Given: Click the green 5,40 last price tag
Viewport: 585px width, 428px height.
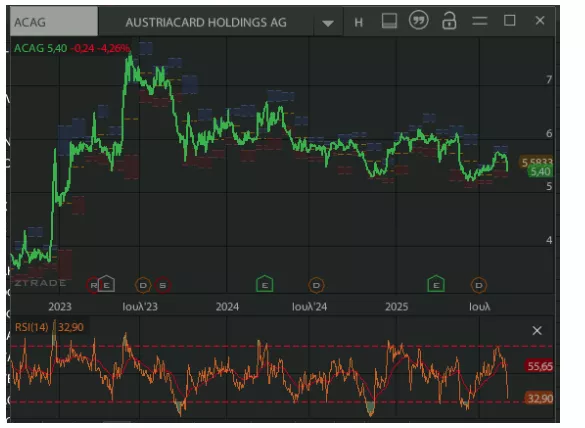Looking at the screenshot, I should [540, 172].
